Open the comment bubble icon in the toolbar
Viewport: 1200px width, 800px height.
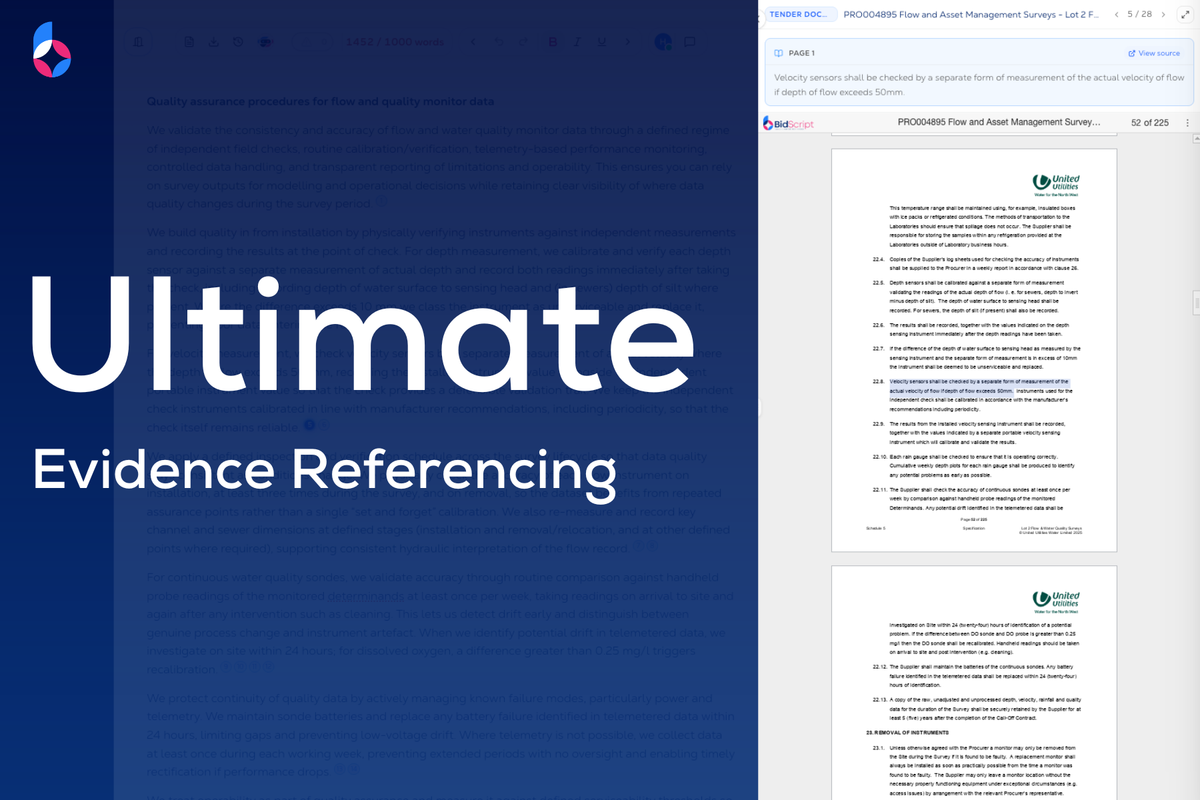click(x=688, y=42)
